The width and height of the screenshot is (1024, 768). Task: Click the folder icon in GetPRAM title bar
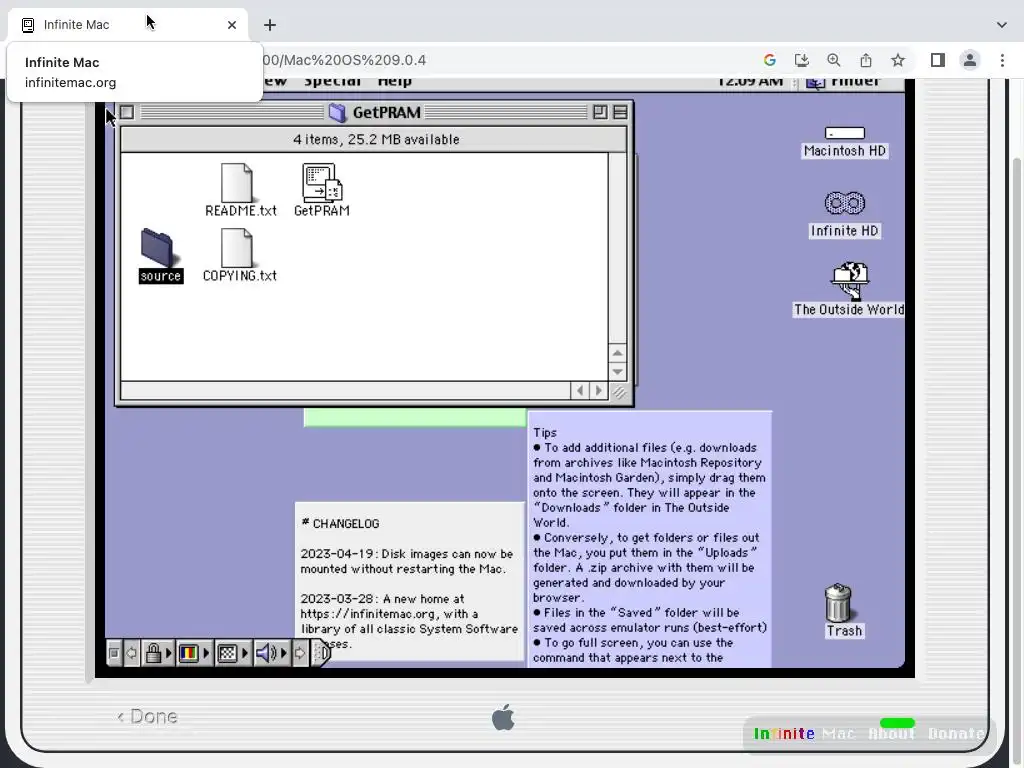tap(338, 113)
